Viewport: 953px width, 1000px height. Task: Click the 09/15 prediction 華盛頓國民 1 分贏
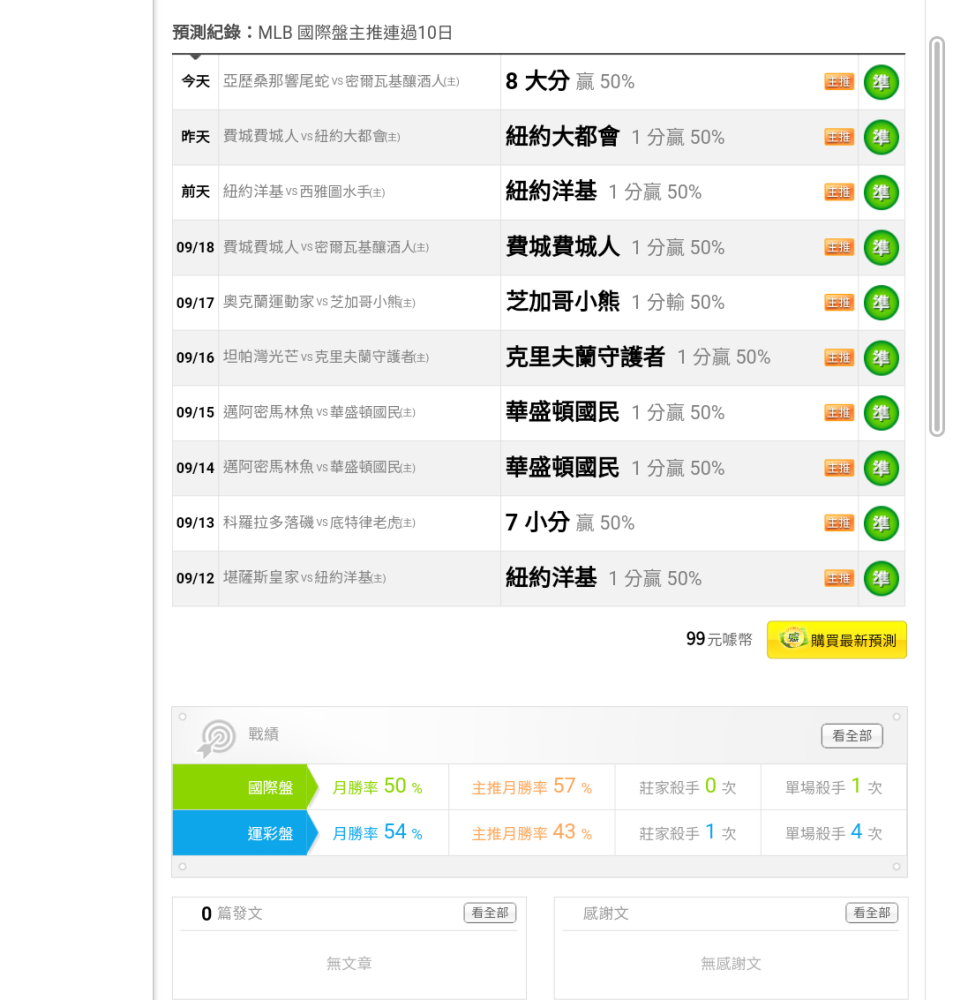(x=616, y=412)
